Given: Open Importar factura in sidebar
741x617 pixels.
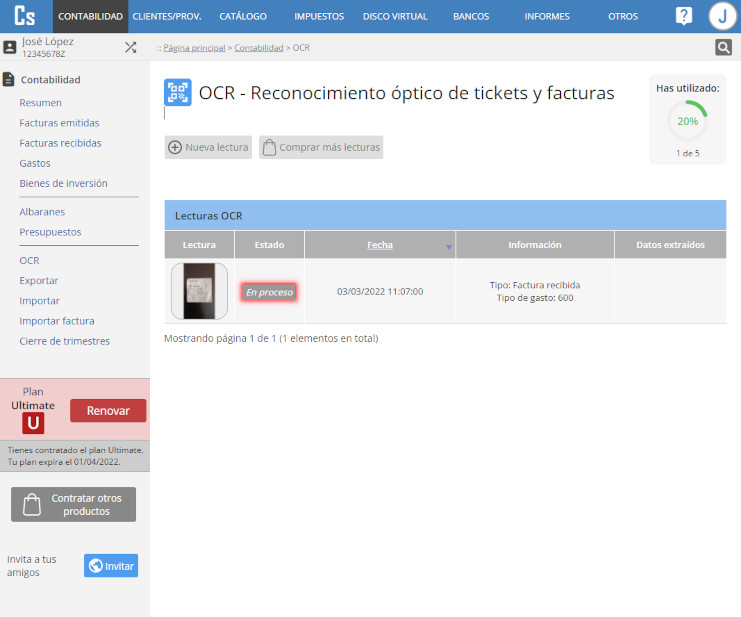Looking at the screenshot, I should 57,321.
